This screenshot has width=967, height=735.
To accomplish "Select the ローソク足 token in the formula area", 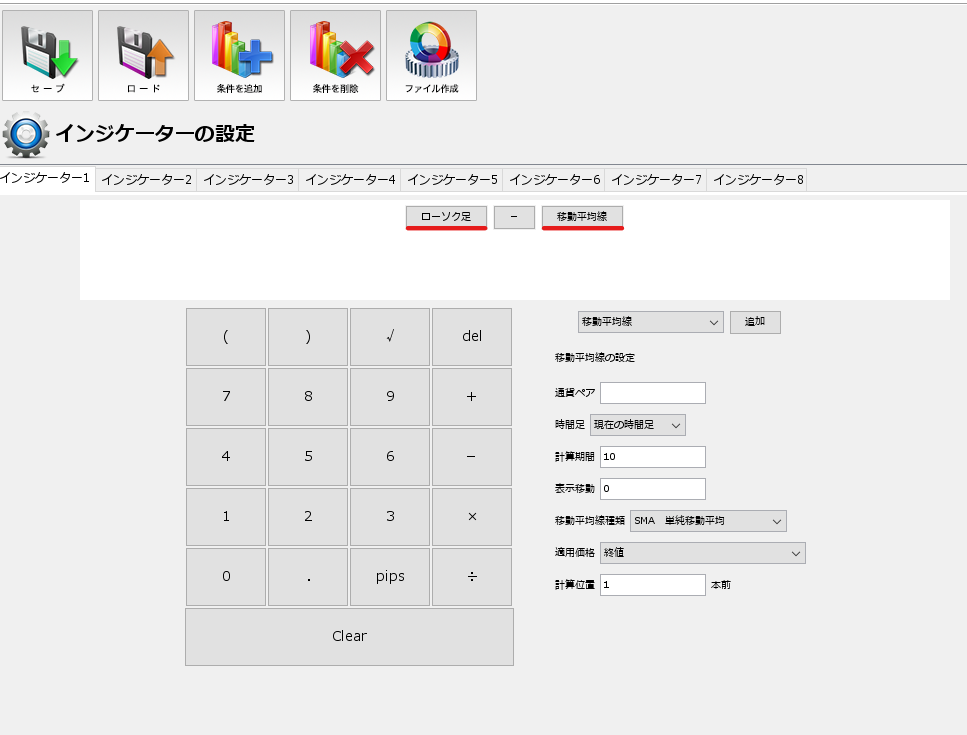I will pyautogui.click(x=445, y=216).
